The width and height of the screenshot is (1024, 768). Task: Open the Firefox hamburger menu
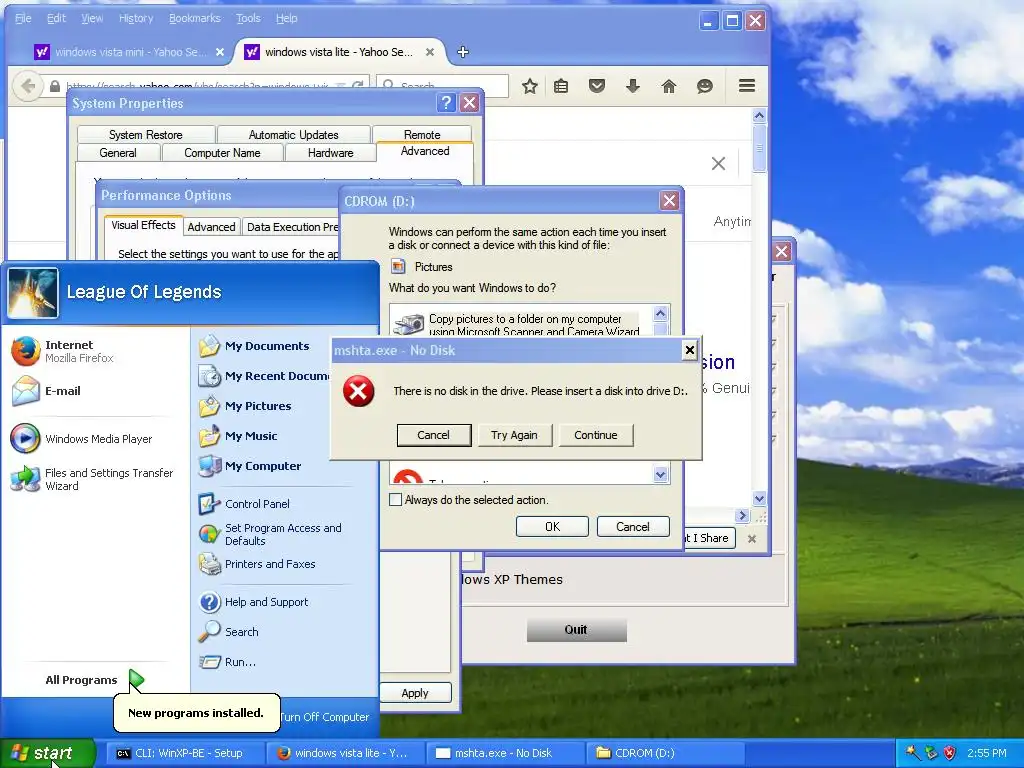coord(747,86)
